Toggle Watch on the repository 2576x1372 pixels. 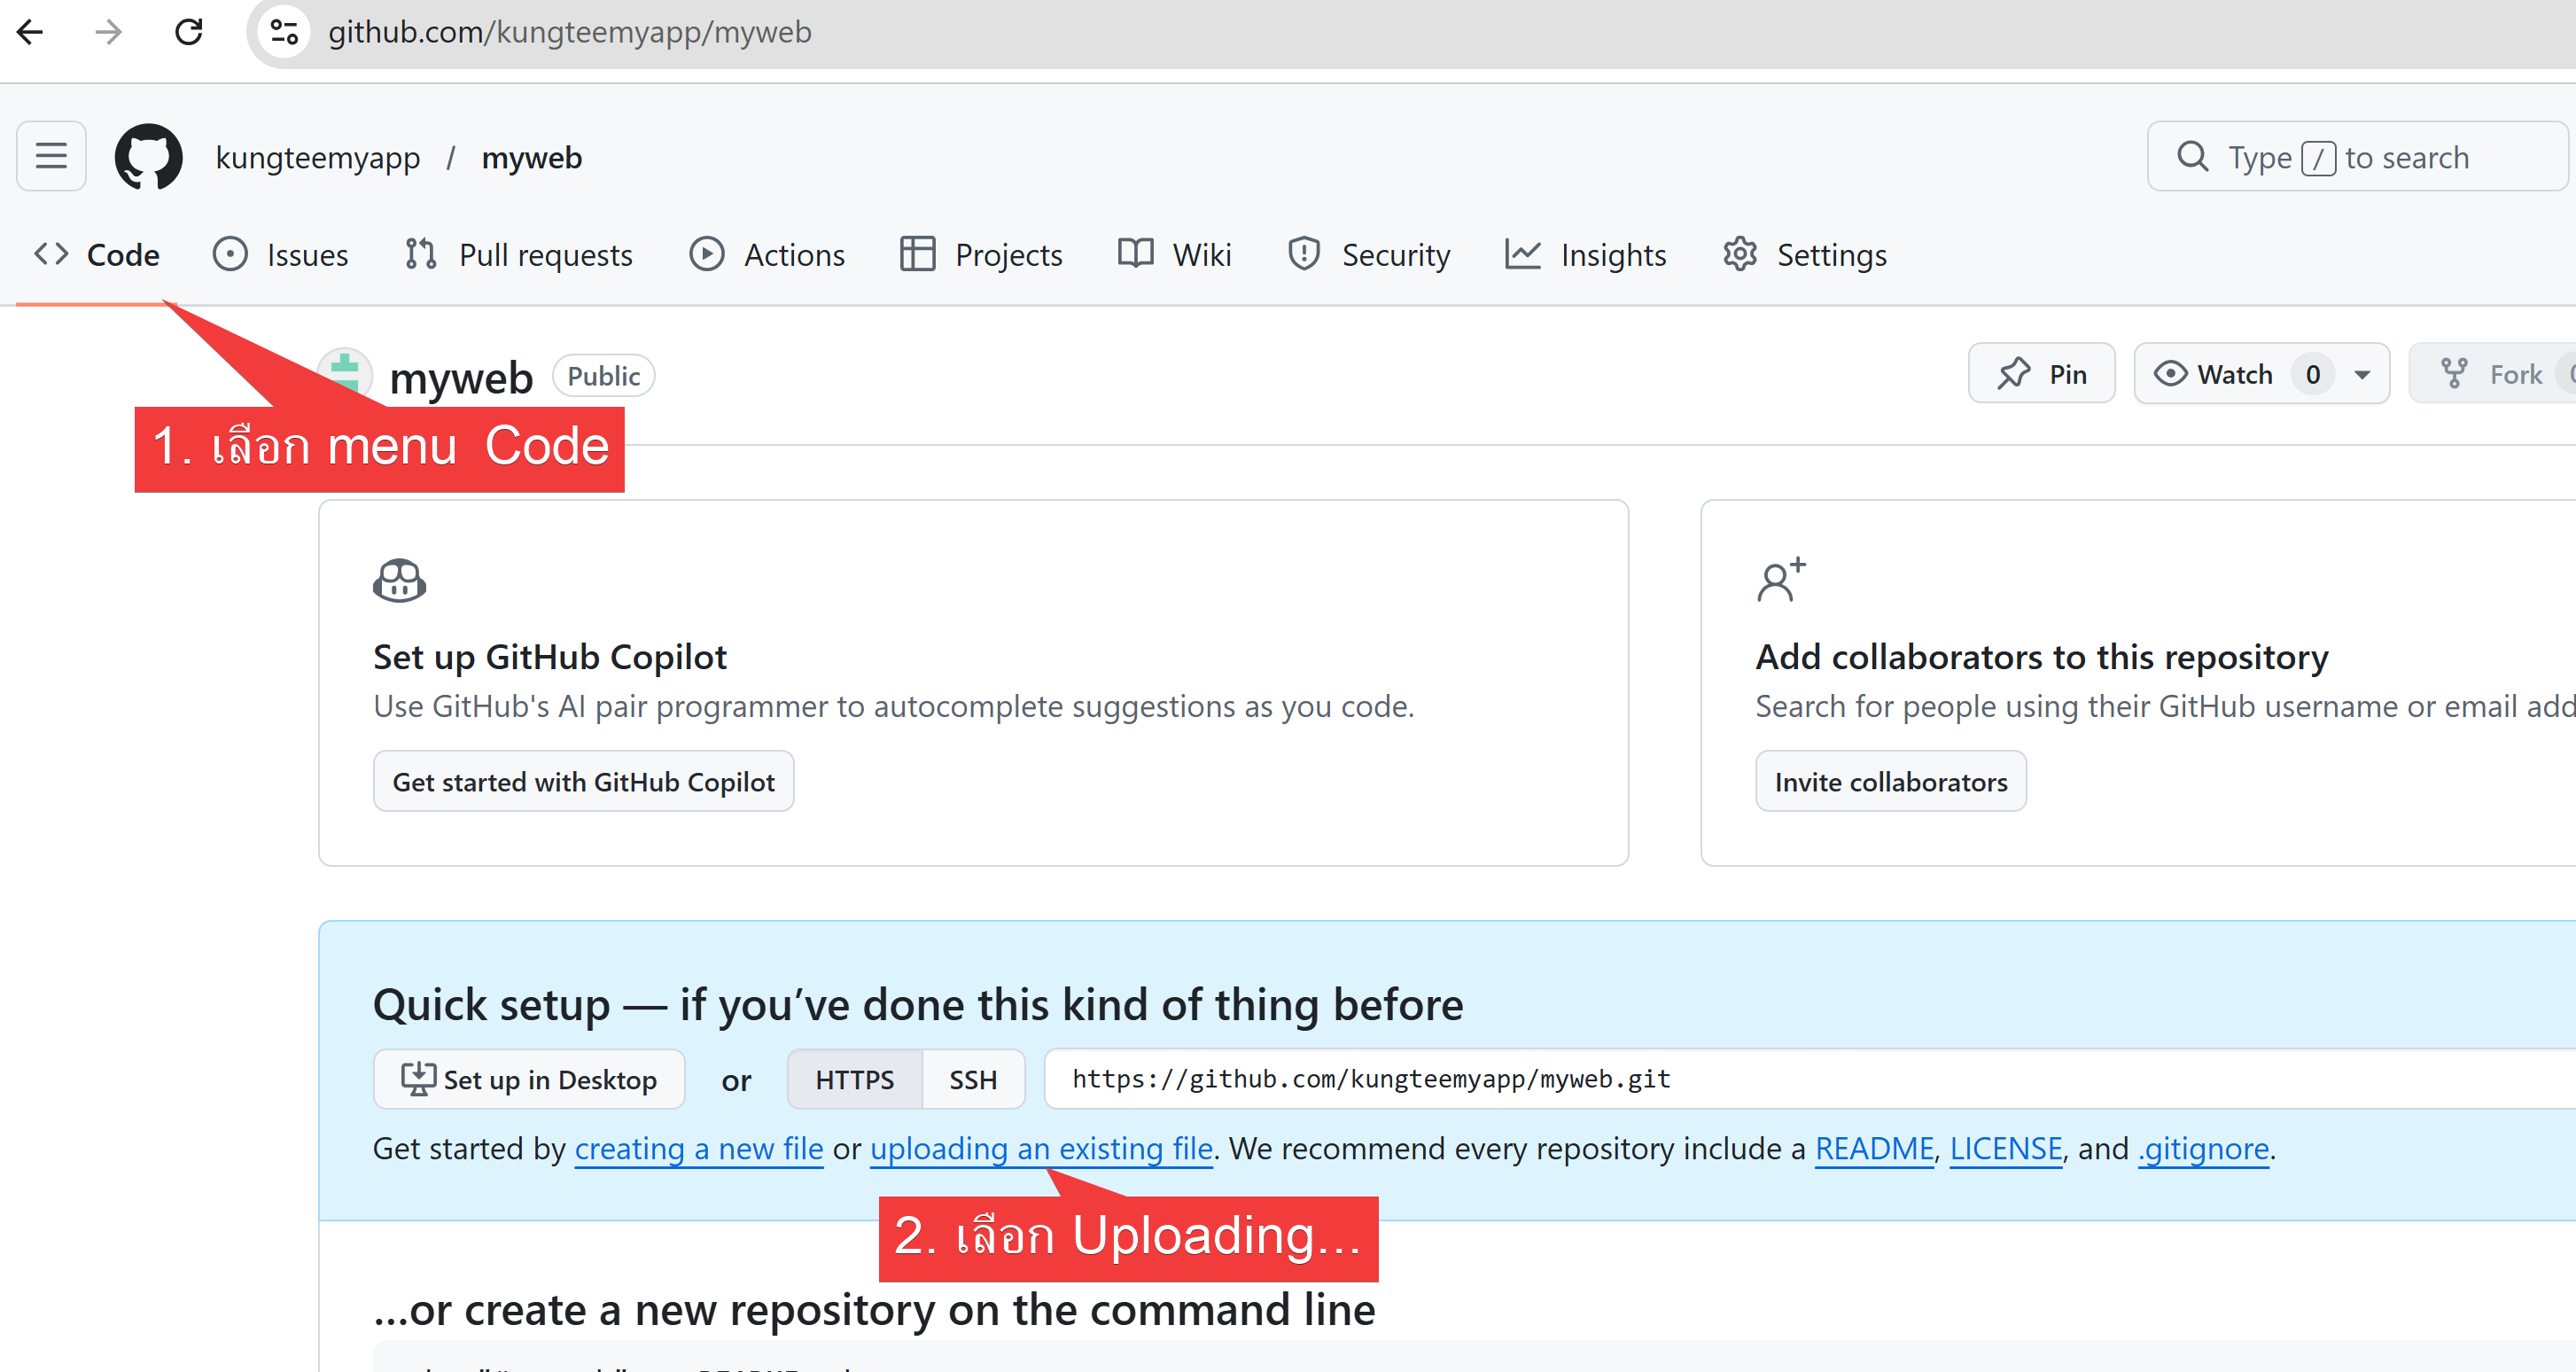(x=2215, y=374)
